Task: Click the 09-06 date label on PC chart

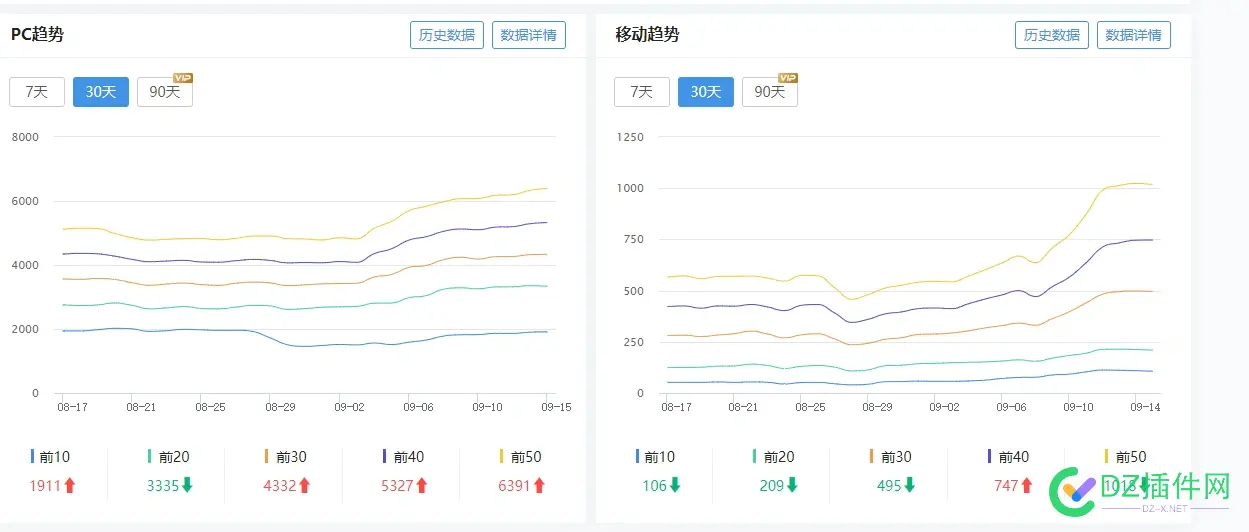Action: pos(418,407)
